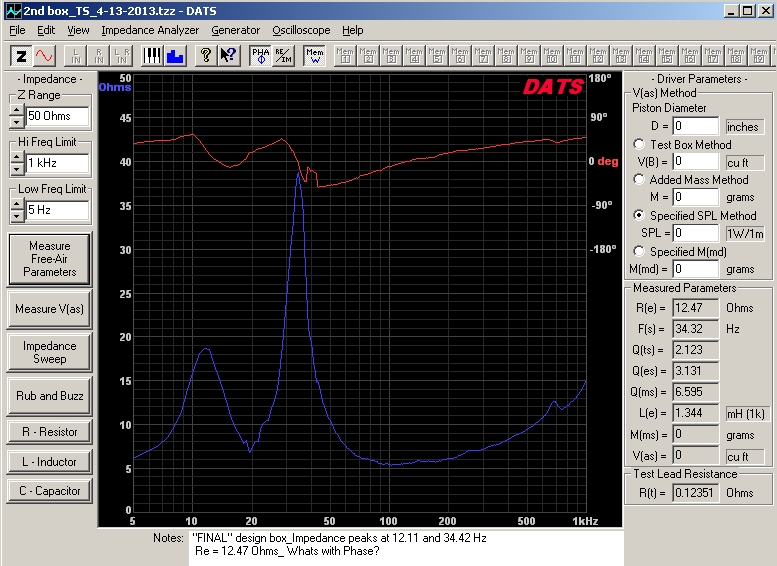Open the Impedance Analyzer menu
777x566 pixels.
pyautogui.click(x=150, y=30)
